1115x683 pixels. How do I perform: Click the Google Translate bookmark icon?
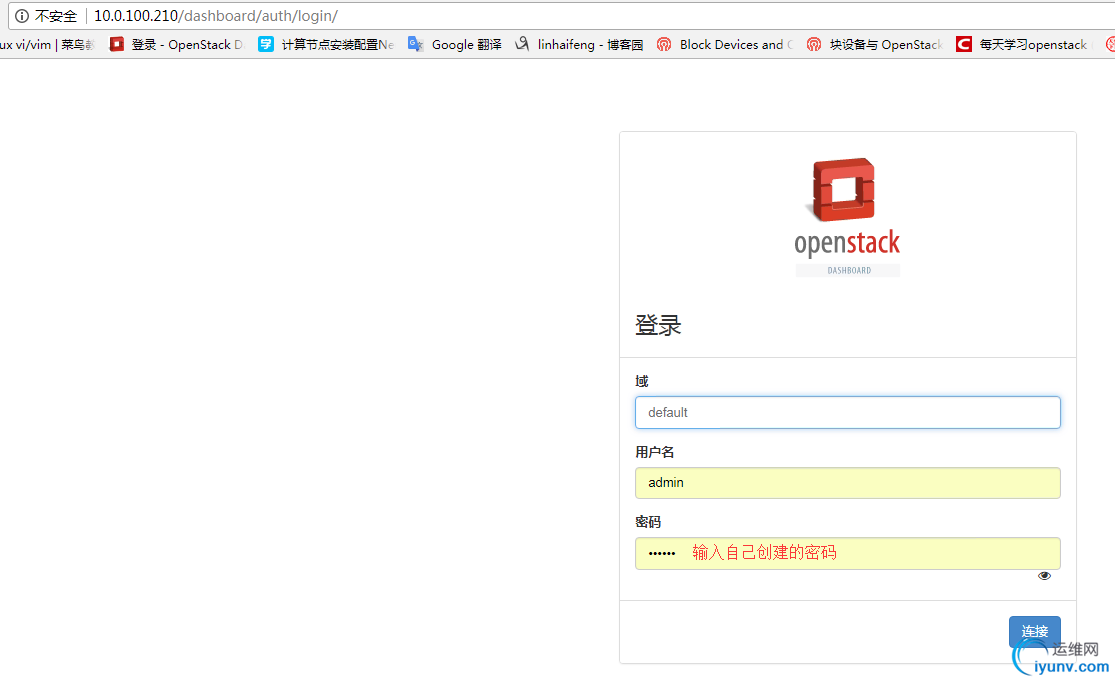416,44
